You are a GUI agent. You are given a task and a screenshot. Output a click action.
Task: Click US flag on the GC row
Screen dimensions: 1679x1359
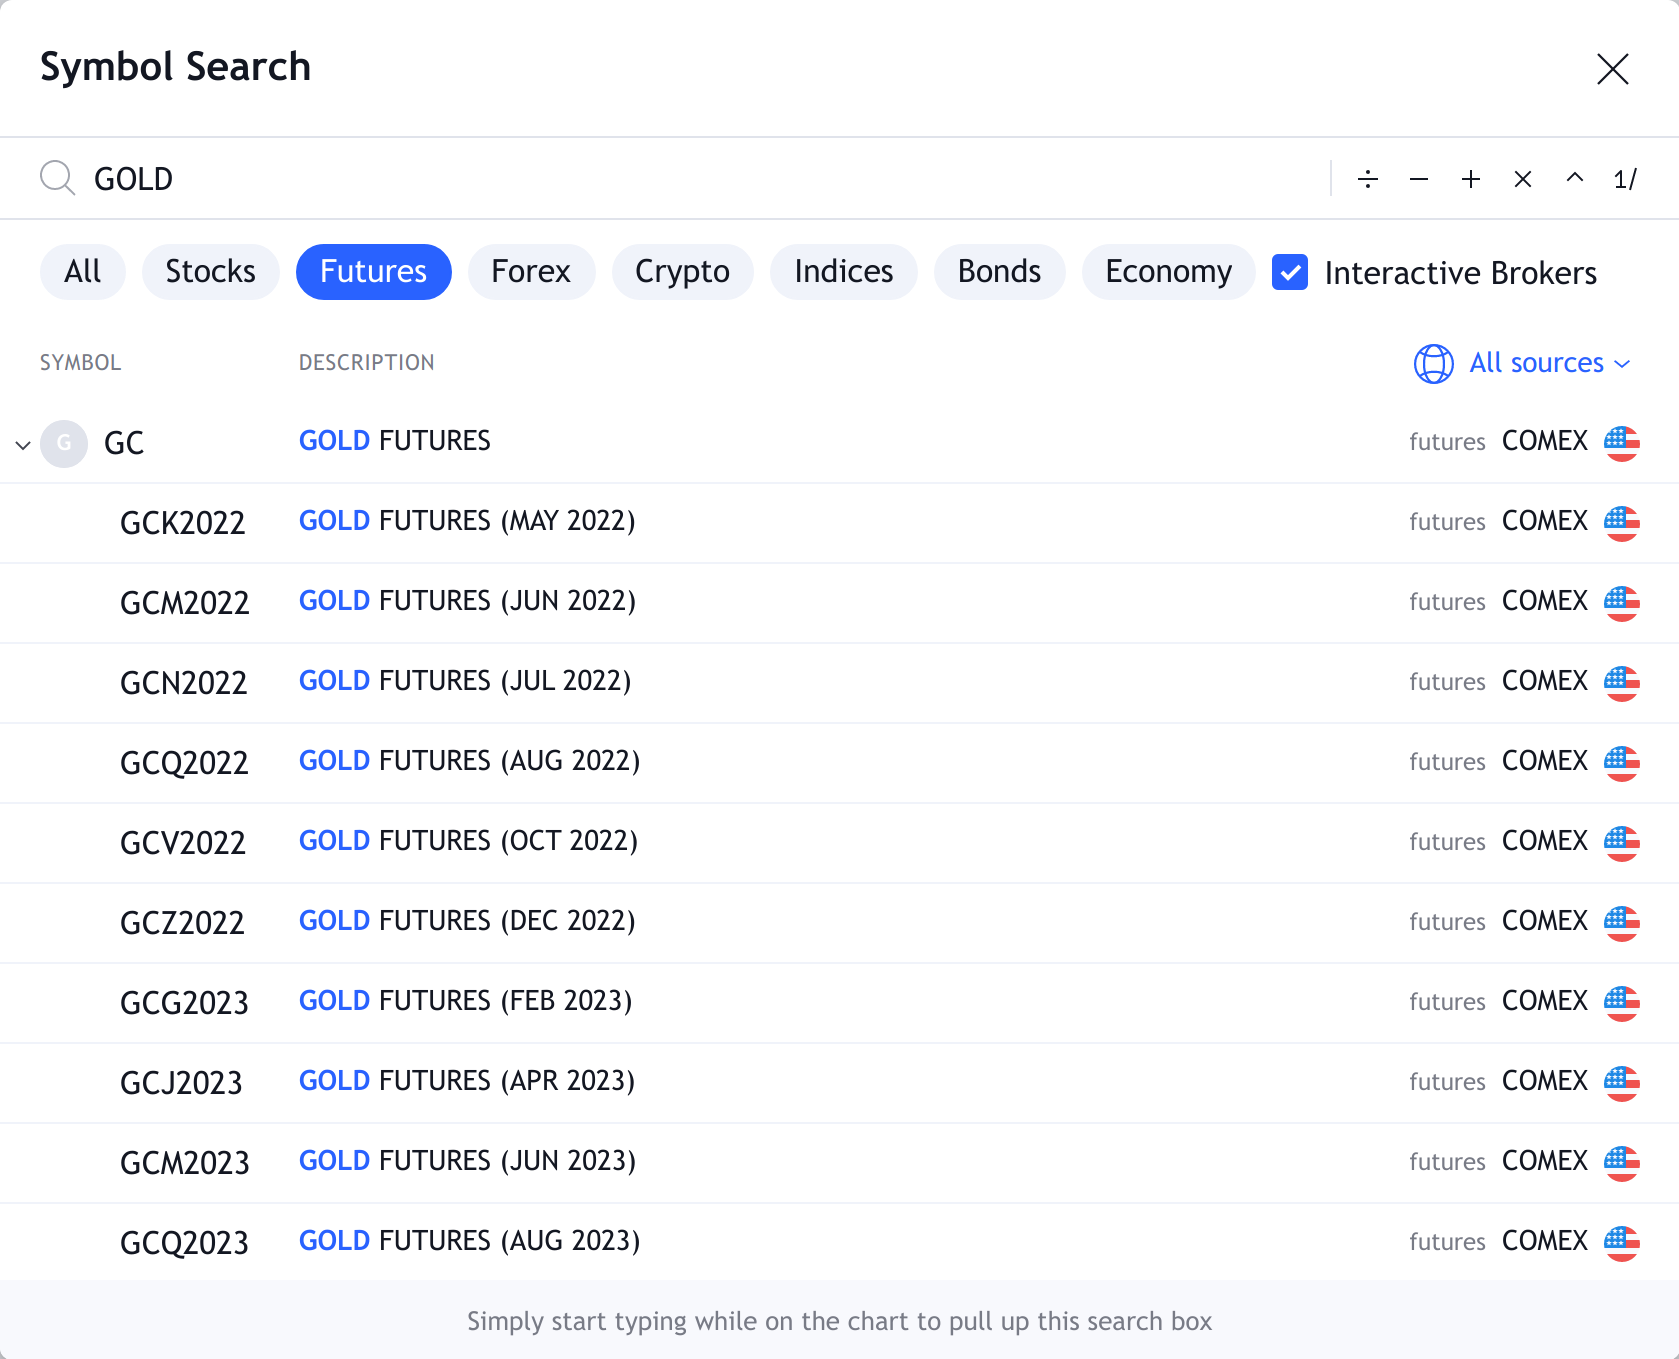(x=1621, y=443)
